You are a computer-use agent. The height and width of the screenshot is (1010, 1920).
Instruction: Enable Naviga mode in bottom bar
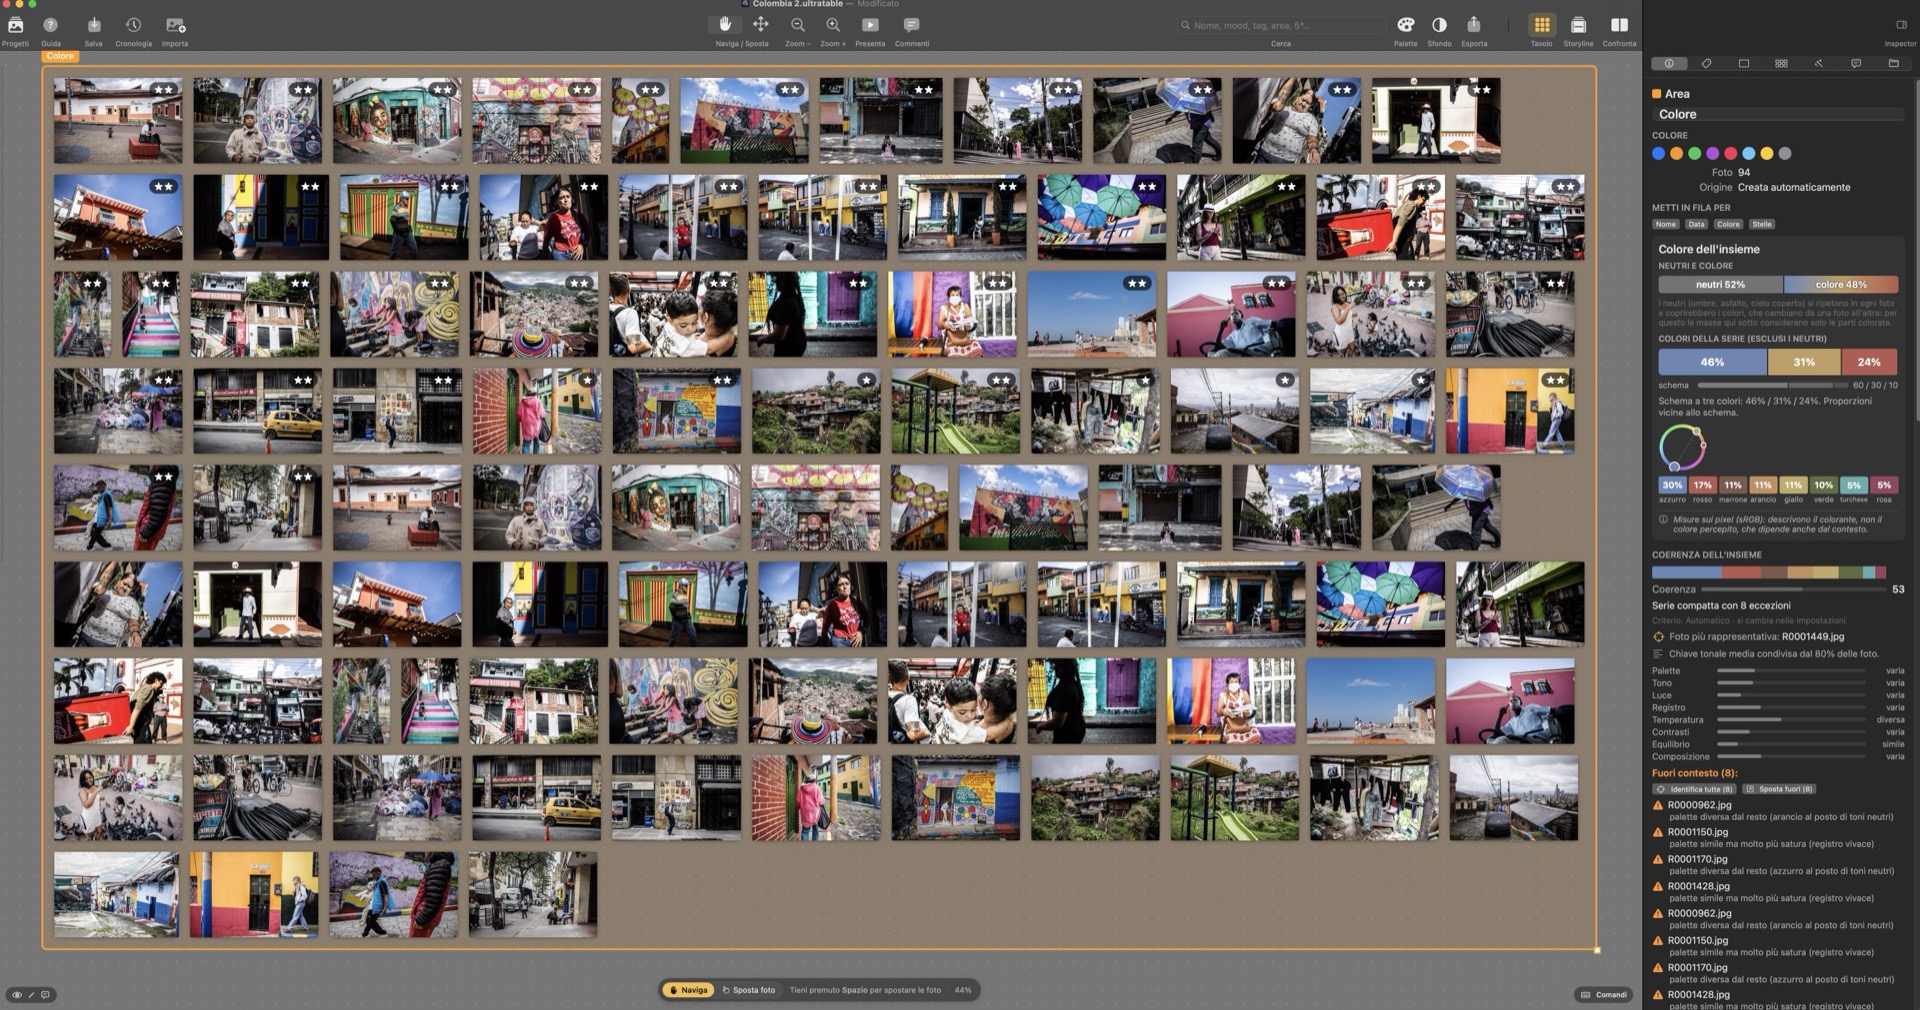[x=688, y=990]
